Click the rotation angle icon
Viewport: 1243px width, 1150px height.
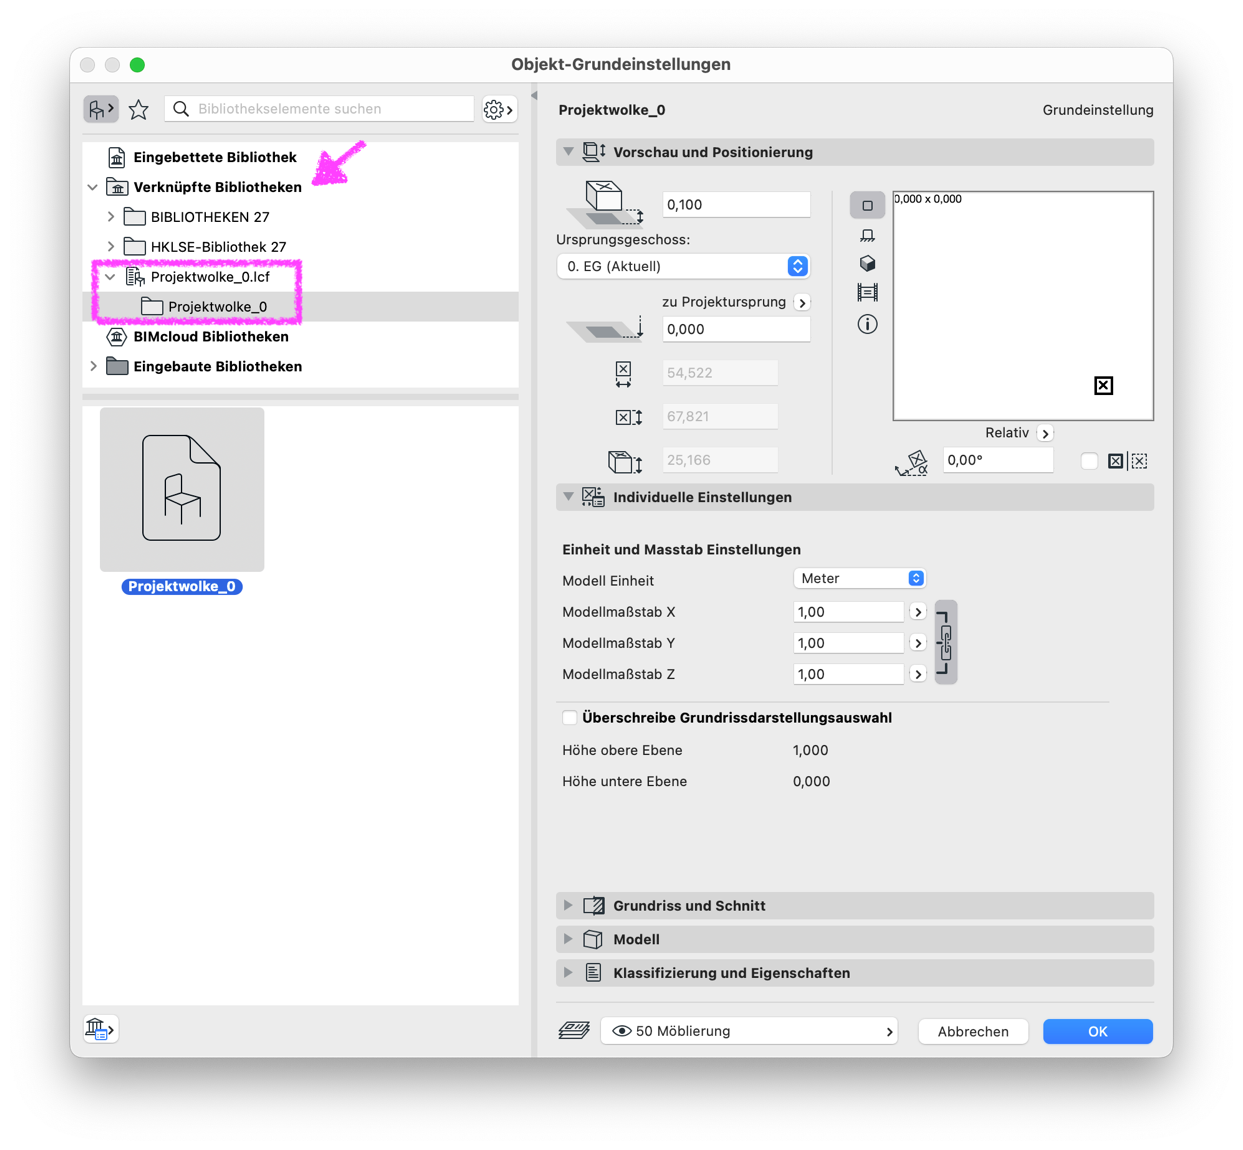click(x=912, y=462)
